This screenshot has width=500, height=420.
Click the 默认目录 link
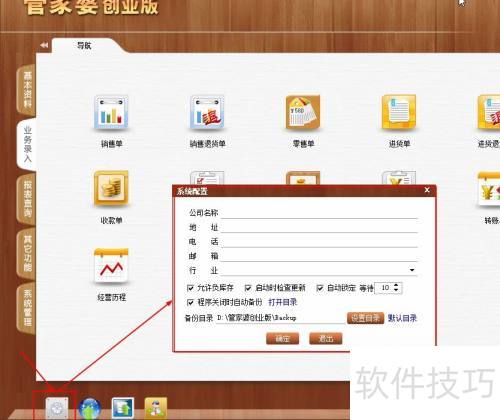402,318
